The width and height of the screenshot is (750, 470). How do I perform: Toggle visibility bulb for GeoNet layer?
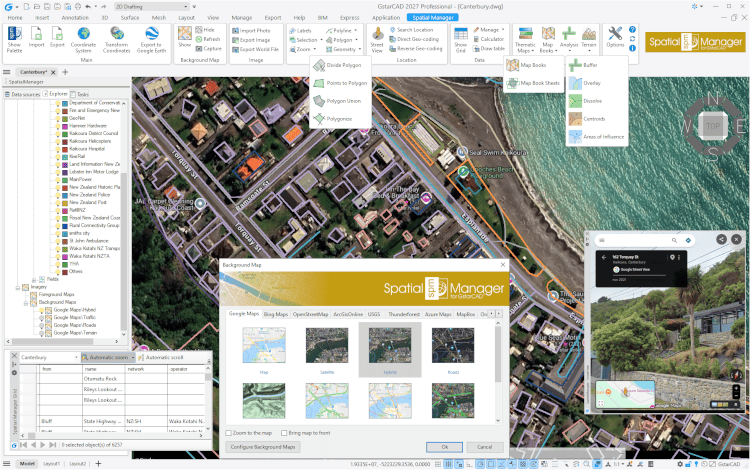[x=58, y=118]
